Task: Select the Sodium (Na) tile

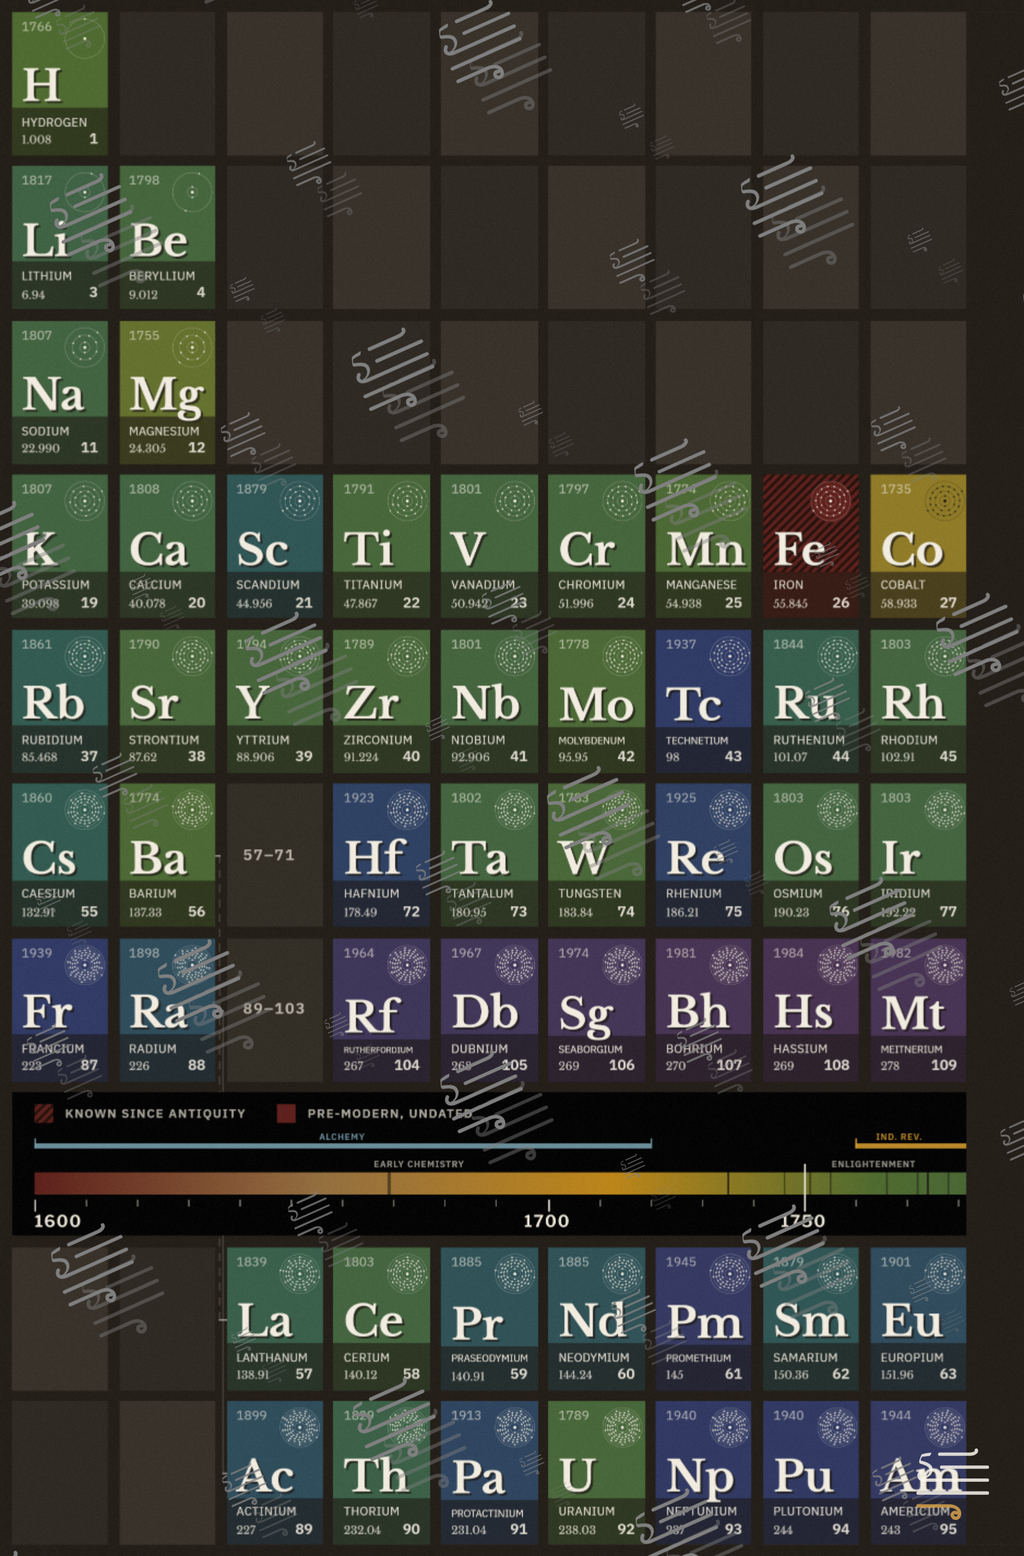Action: 60,392
